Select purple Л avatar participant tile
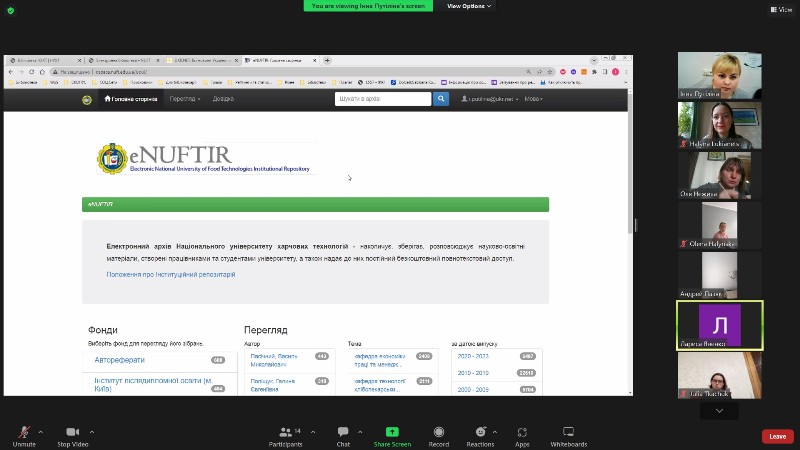800x450 pixels. tap(719, 326)
